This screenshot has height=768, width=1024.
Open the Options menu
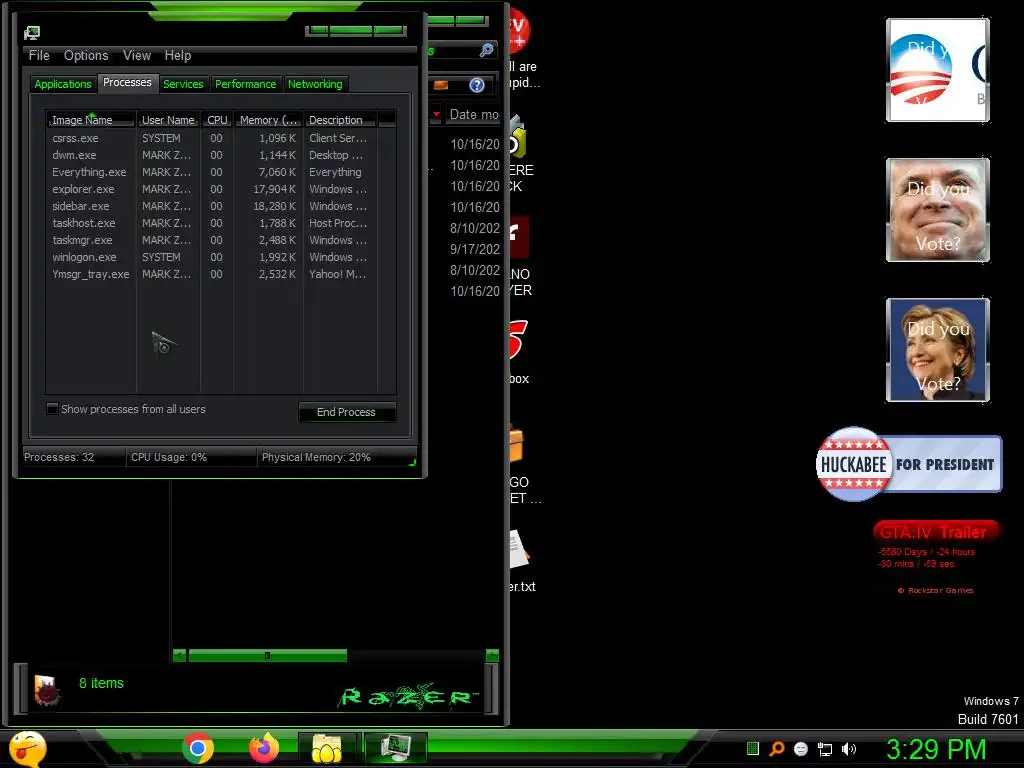[x=86, y=56]
